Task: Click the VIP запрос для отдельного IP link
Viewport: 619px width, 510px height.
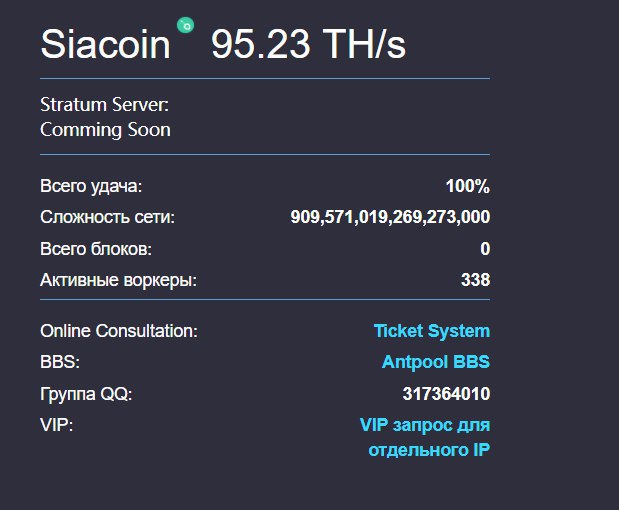Action: point(425,437)
